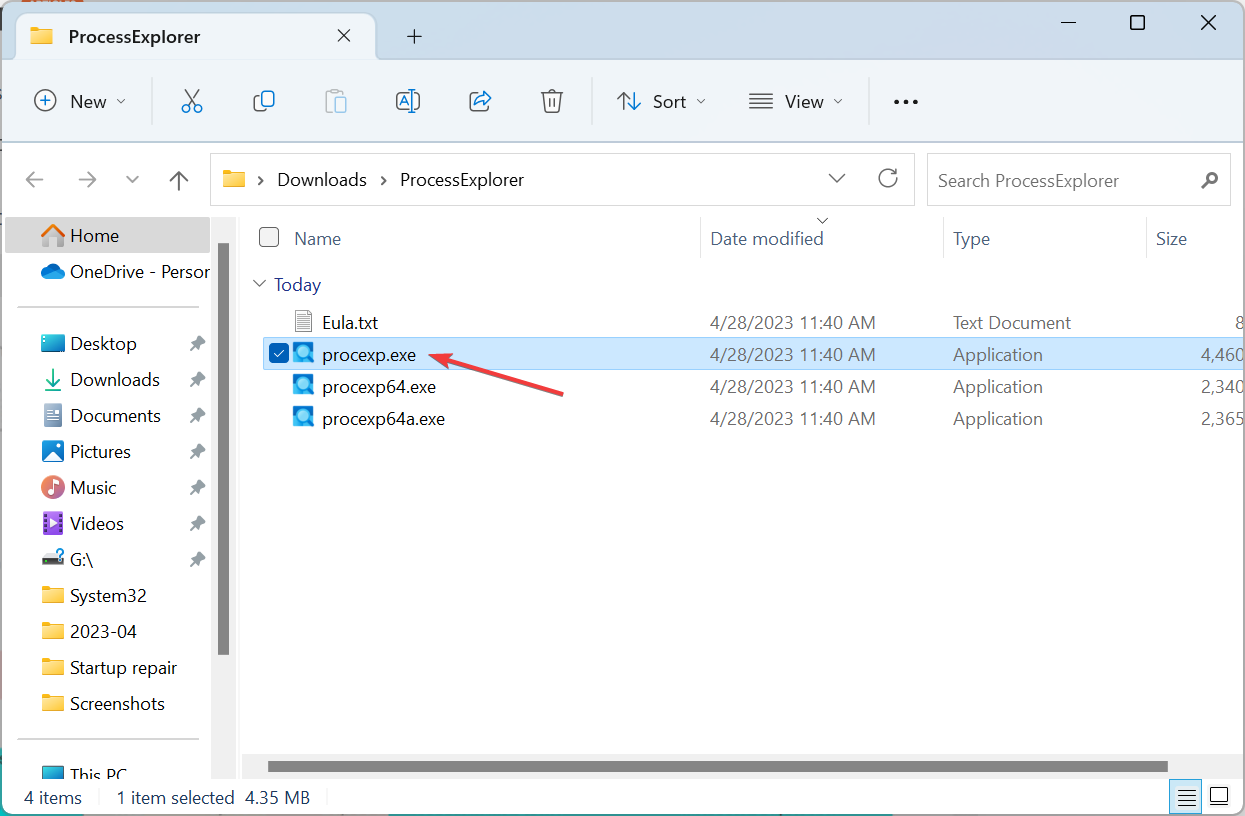Click ProcessExplorer in the address bar

click(x=462, y=180)
